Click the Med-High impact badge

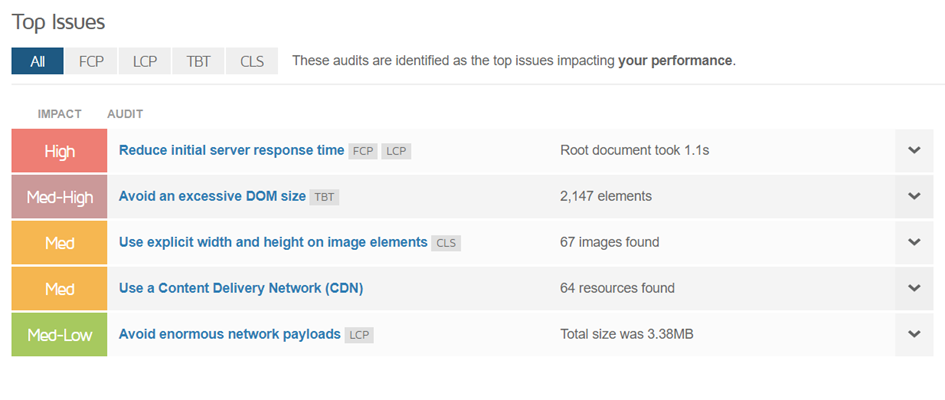(59, 197)
